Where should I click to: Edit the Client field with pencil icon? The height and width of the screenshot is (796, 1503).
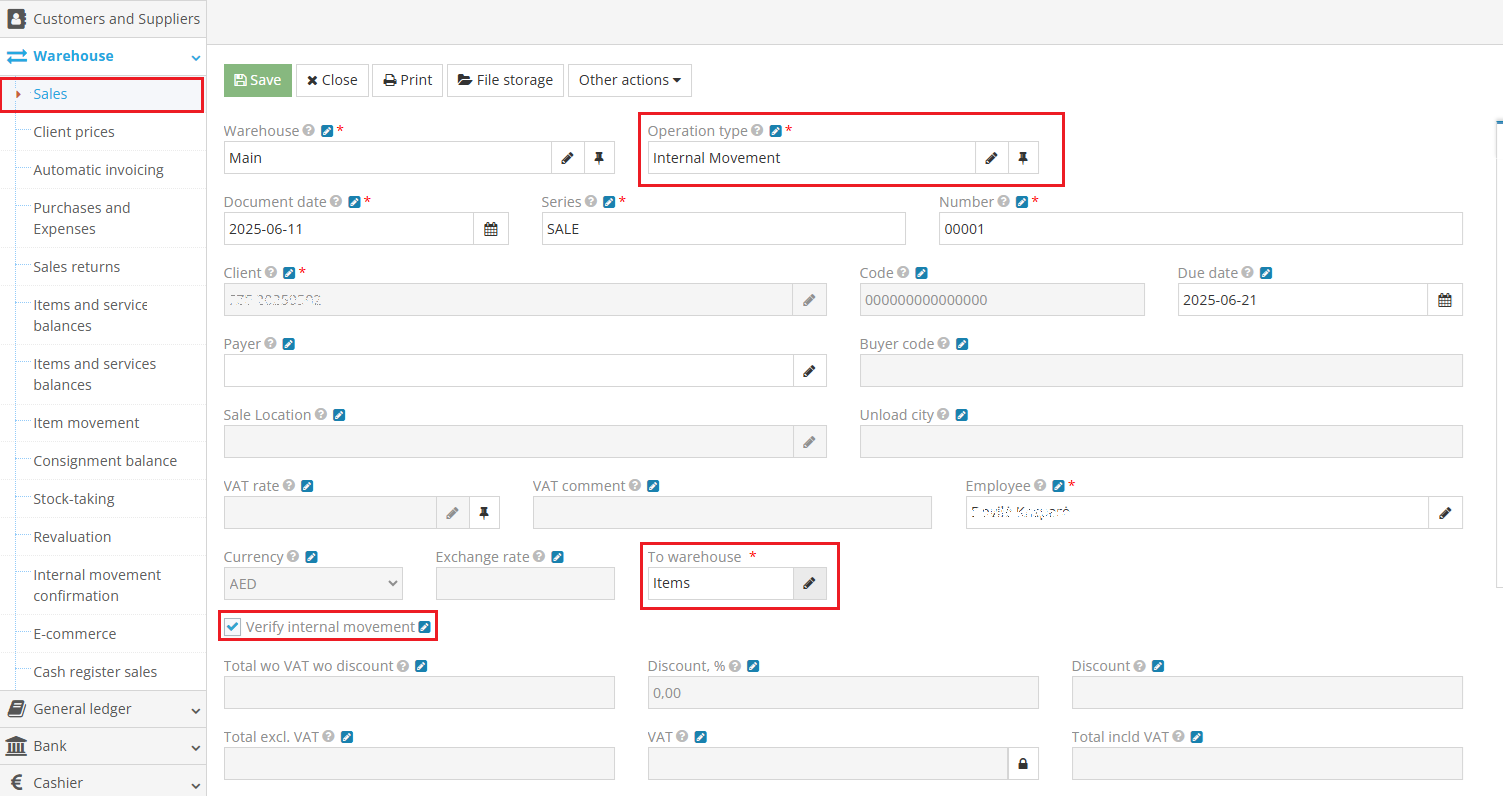tap(809, 299)
